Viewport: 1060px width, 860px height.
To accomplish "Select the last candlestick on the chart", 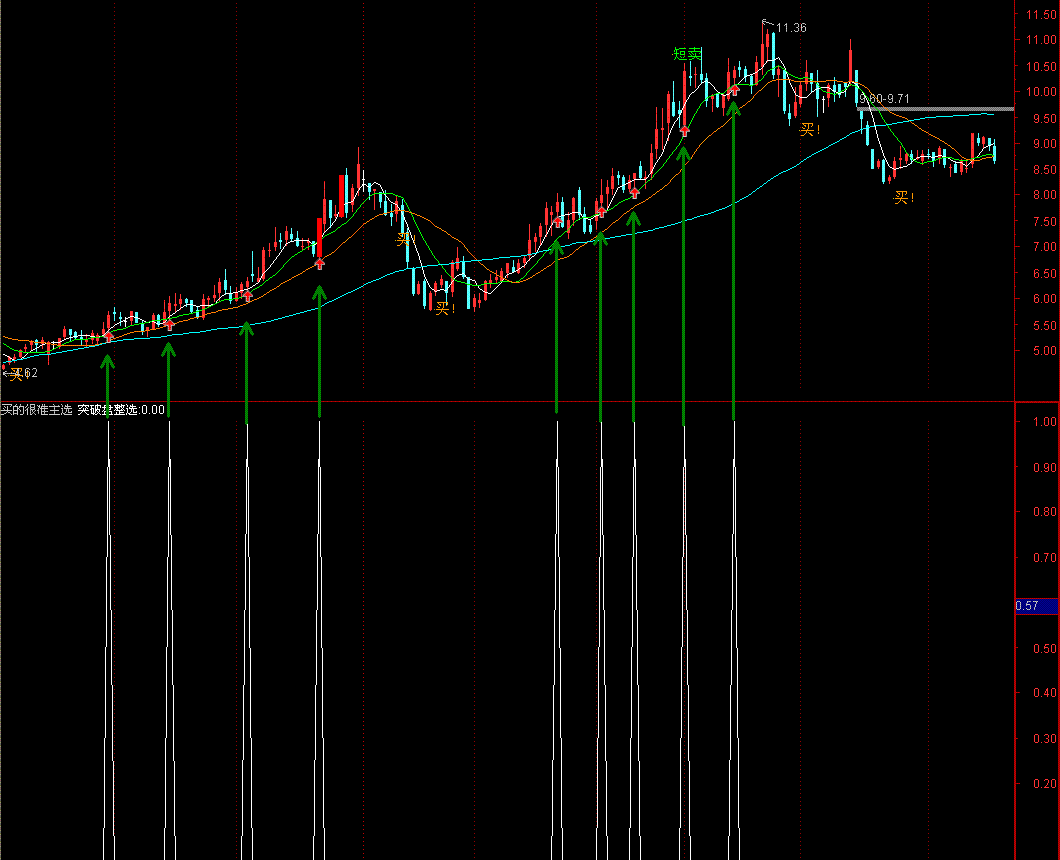I will click(994, 151).
